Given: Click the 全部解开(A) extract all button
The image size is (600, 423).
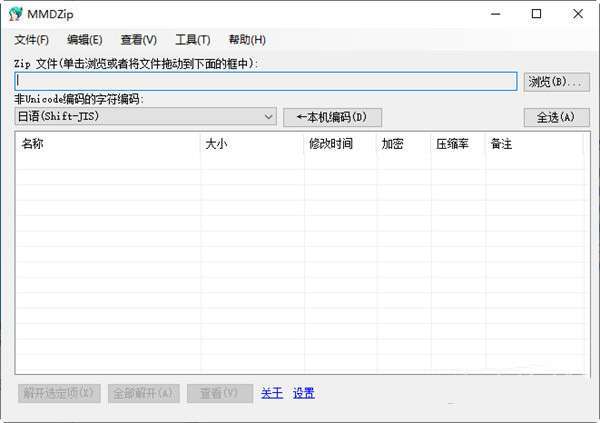Looking at the screenshot, I should pos(143,393).
